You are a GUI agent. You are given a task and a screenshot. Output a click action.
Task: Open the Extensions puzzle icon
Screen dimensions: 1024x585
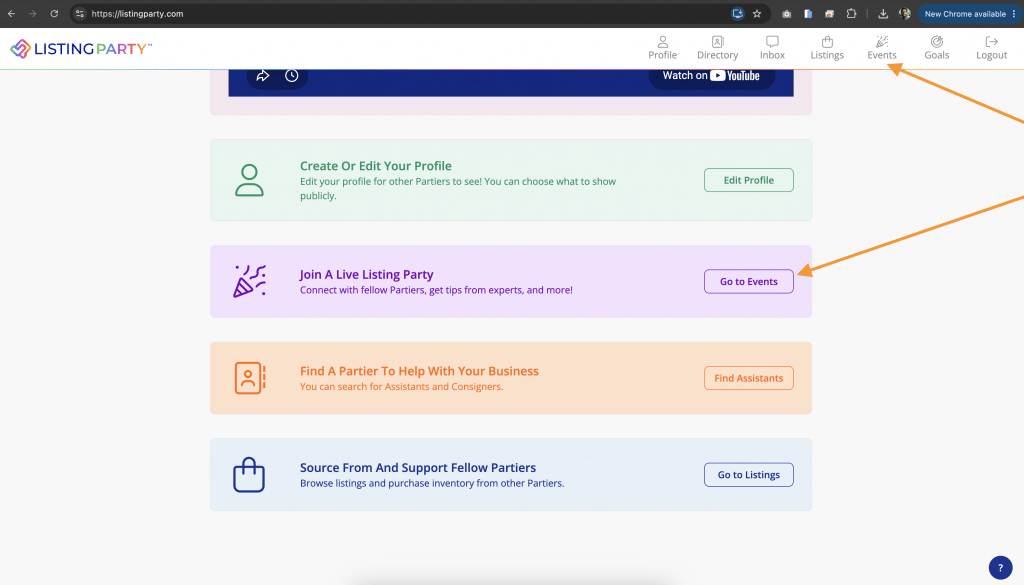click(x=851, y=14)
